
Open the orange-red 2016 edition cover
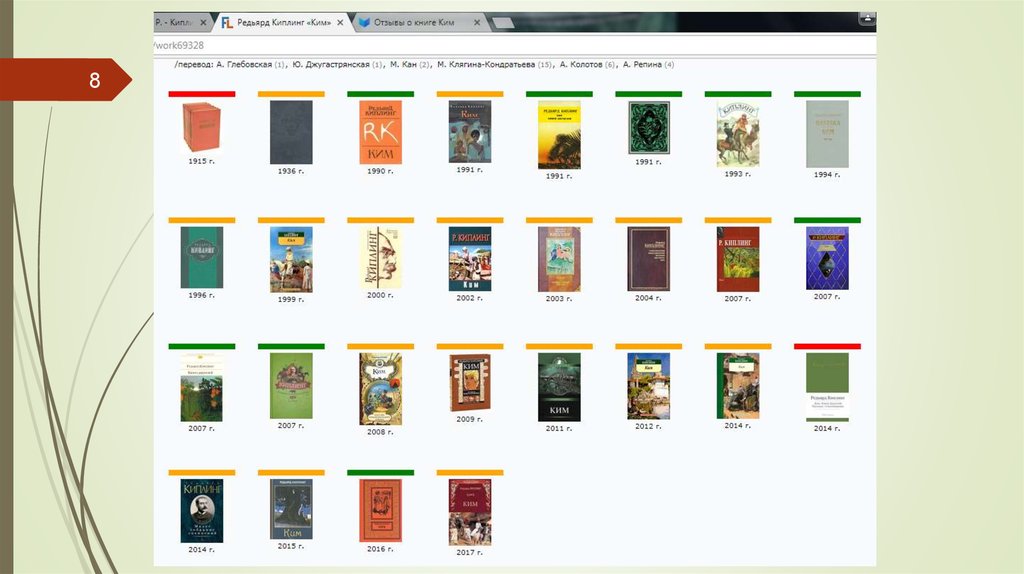click(381, 510)
